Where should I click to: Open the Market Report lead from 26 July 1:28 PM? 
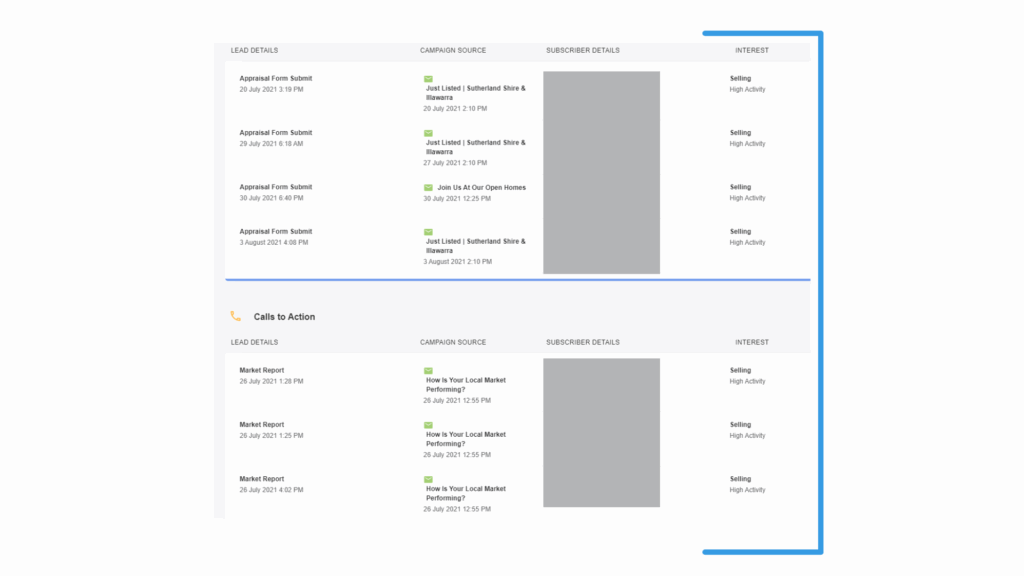tap(261, 370)
